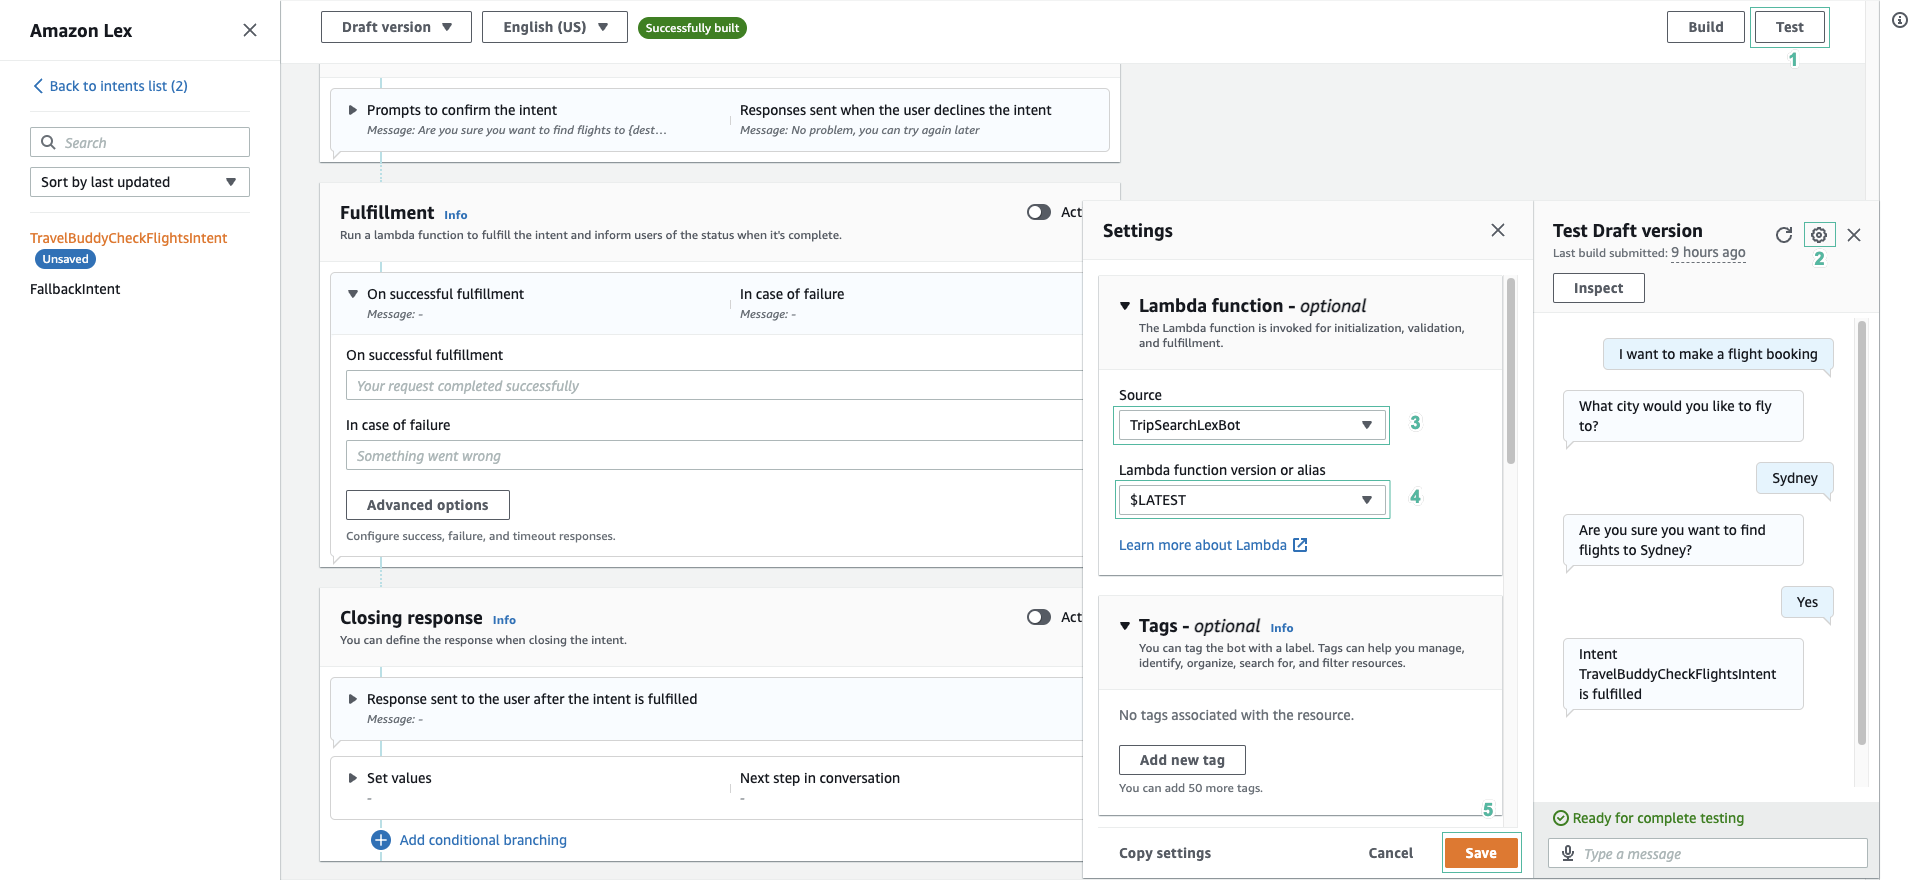Click the 'In case of failure' summary heading
The height and width of the screenshot is (880, 1920).
pyautogui.click(x=792, y=294)
